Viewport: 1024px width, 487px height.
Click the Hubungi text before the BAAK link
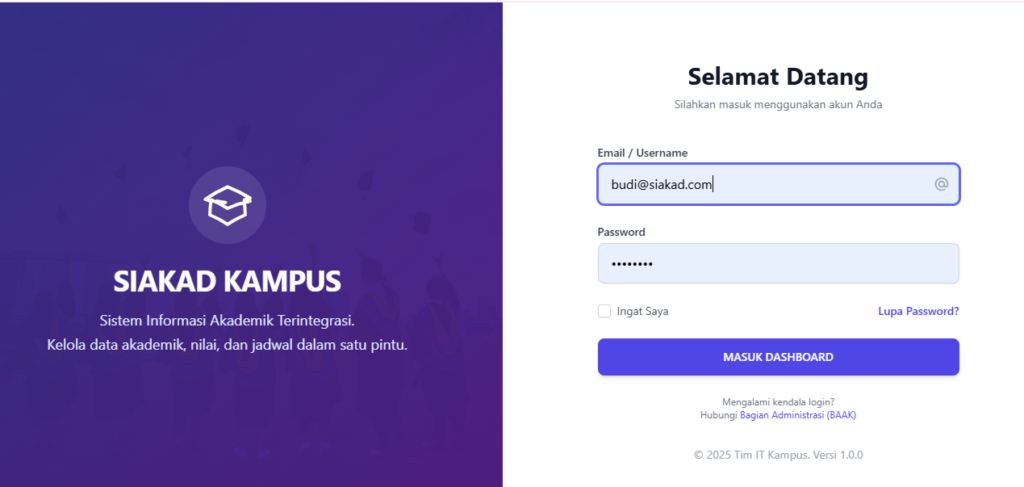pyautogui.click(x=719, y=414)
